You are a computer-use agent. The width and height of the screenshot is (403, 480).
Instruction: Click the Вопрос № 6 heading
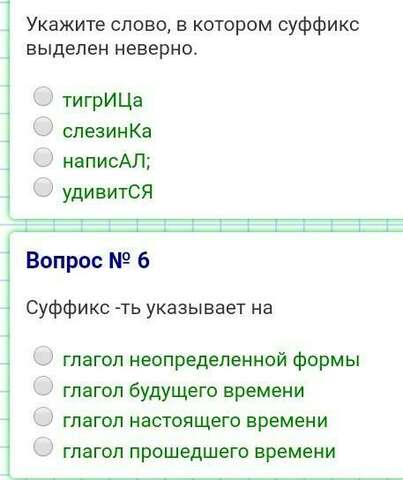tap(88, 260)
